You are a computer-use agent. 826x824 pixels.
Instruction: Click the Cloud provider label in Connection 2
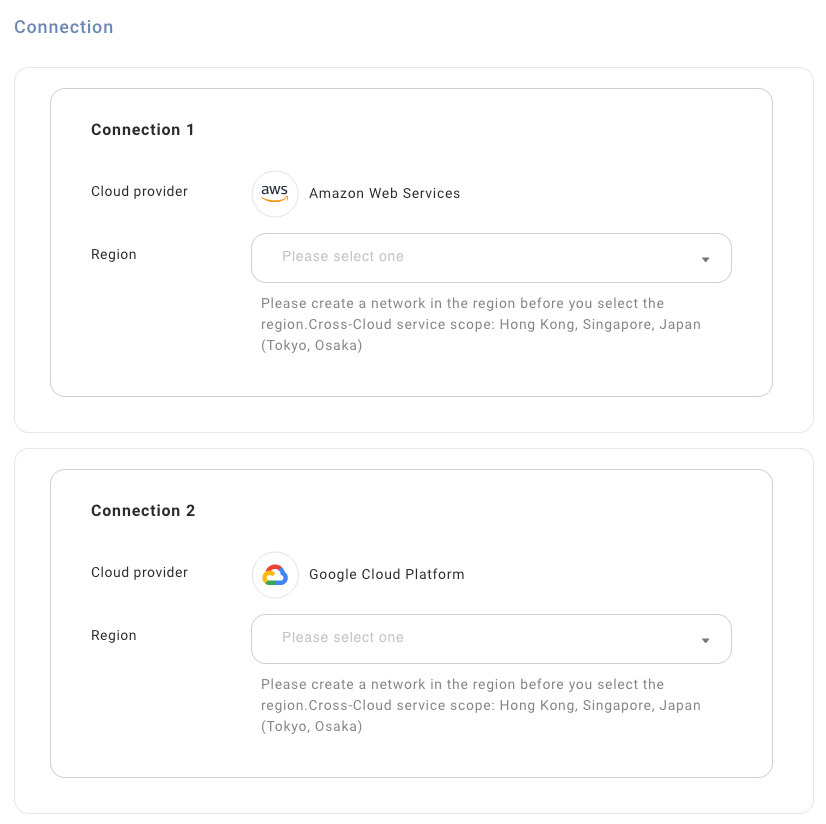point(139,572)
